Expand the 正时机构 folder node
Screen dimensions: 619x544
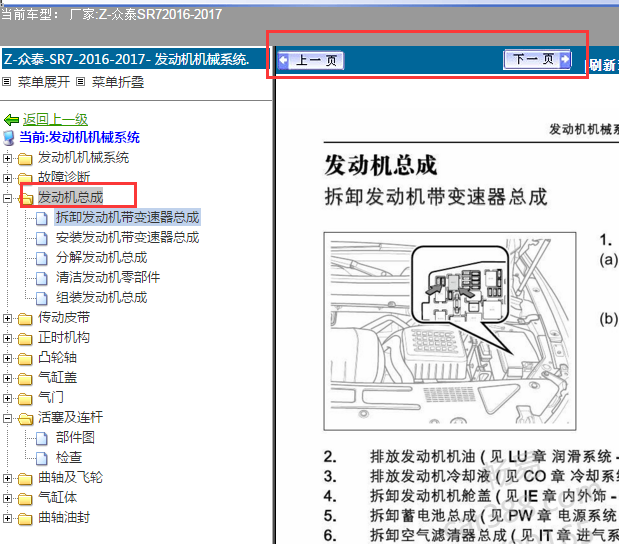point(7,338)
